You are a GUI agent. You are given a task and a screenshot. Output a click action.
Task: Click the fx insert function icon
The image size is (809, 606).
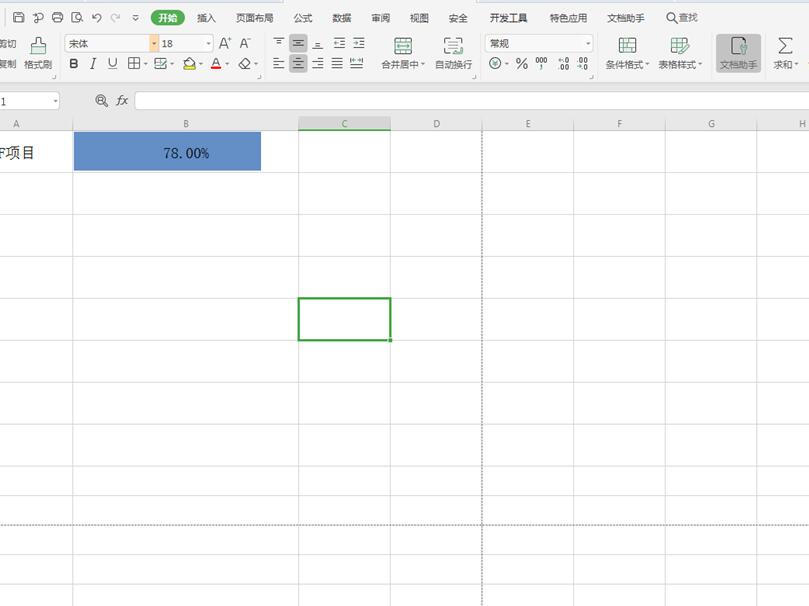click(122, 100)
